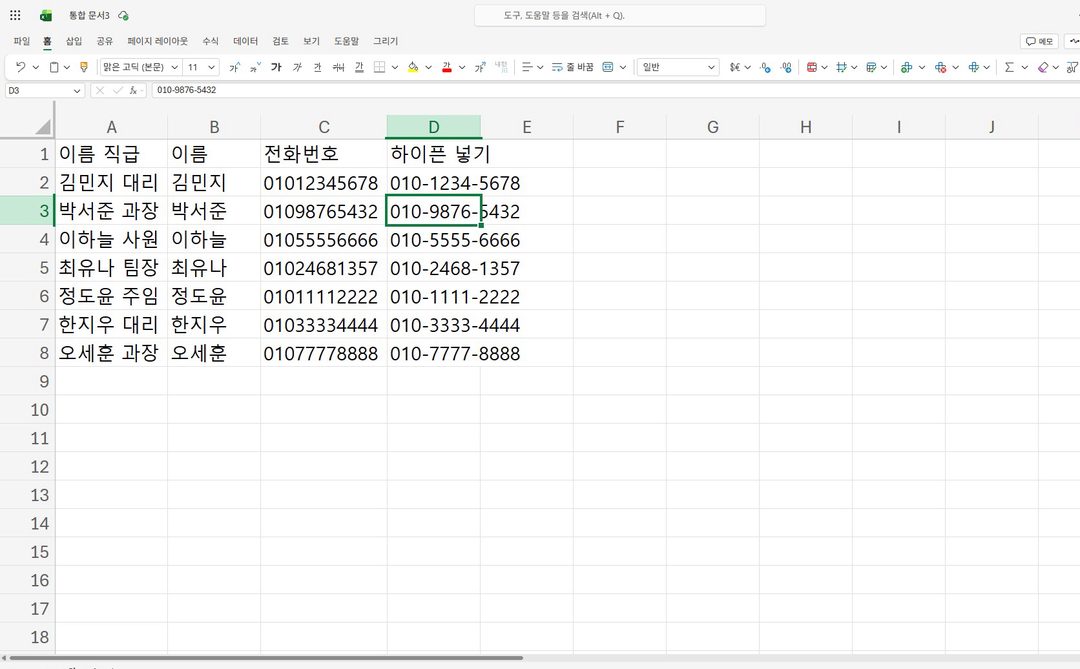
Task: Click the Insert cells icon
Action: click(x=906, y=67)
